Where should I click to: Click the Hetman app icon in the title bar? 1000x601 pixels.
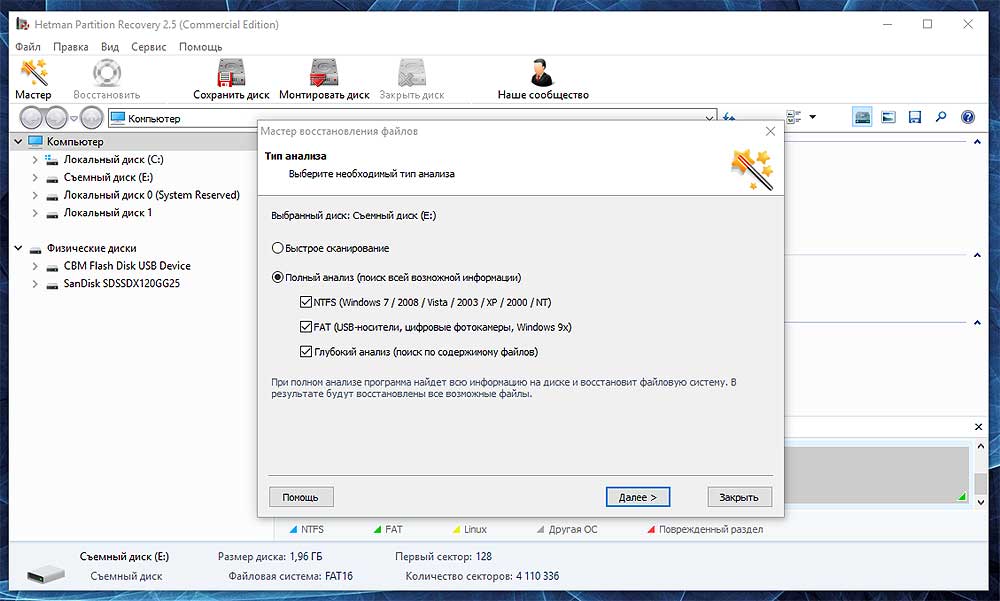[x=22, y=24]
